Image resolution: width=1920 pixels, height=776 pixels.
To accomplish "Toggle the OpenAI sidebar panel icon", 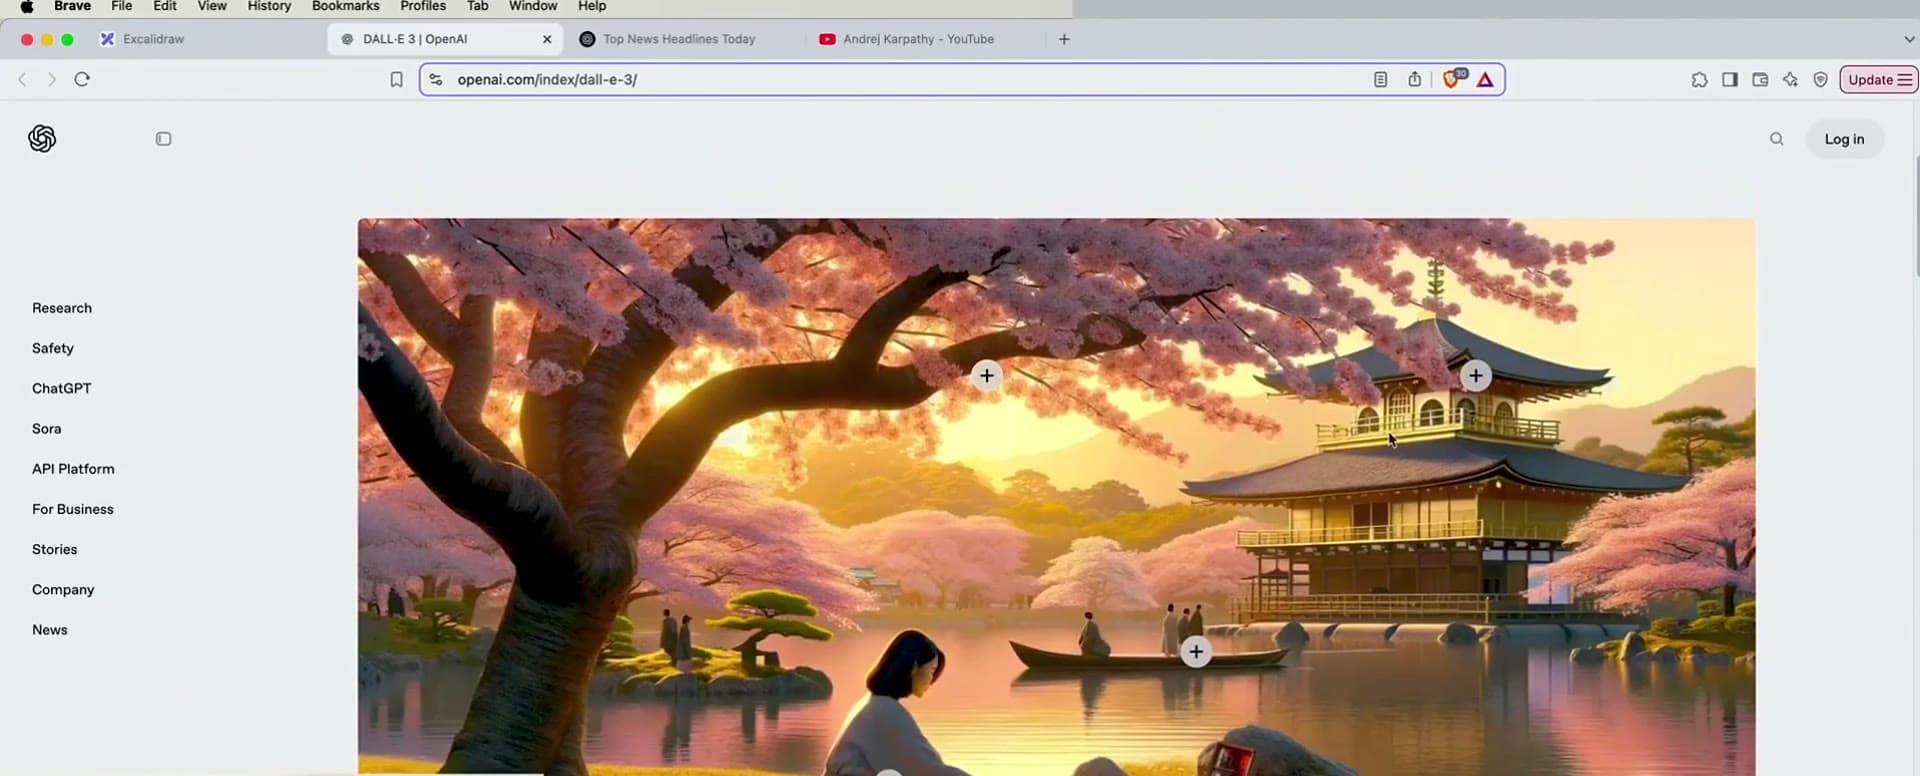I will [x=164, y=139].
